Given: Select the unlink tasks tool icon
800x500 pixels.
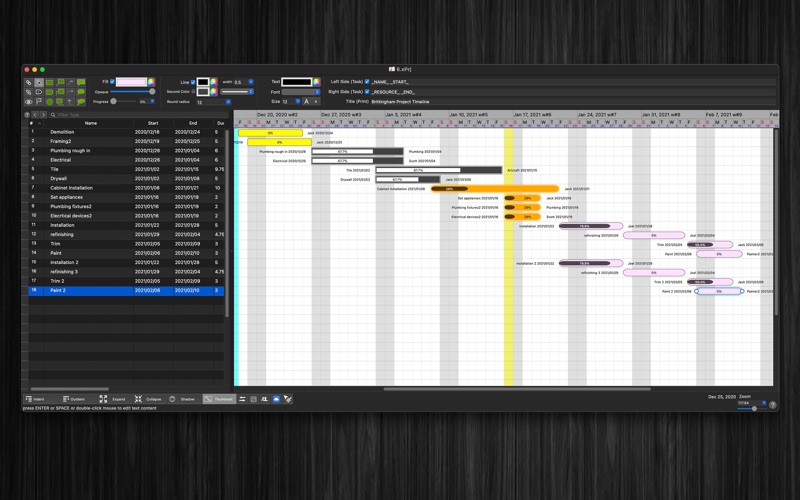Looking at the screenshot, I should point(29,92).
